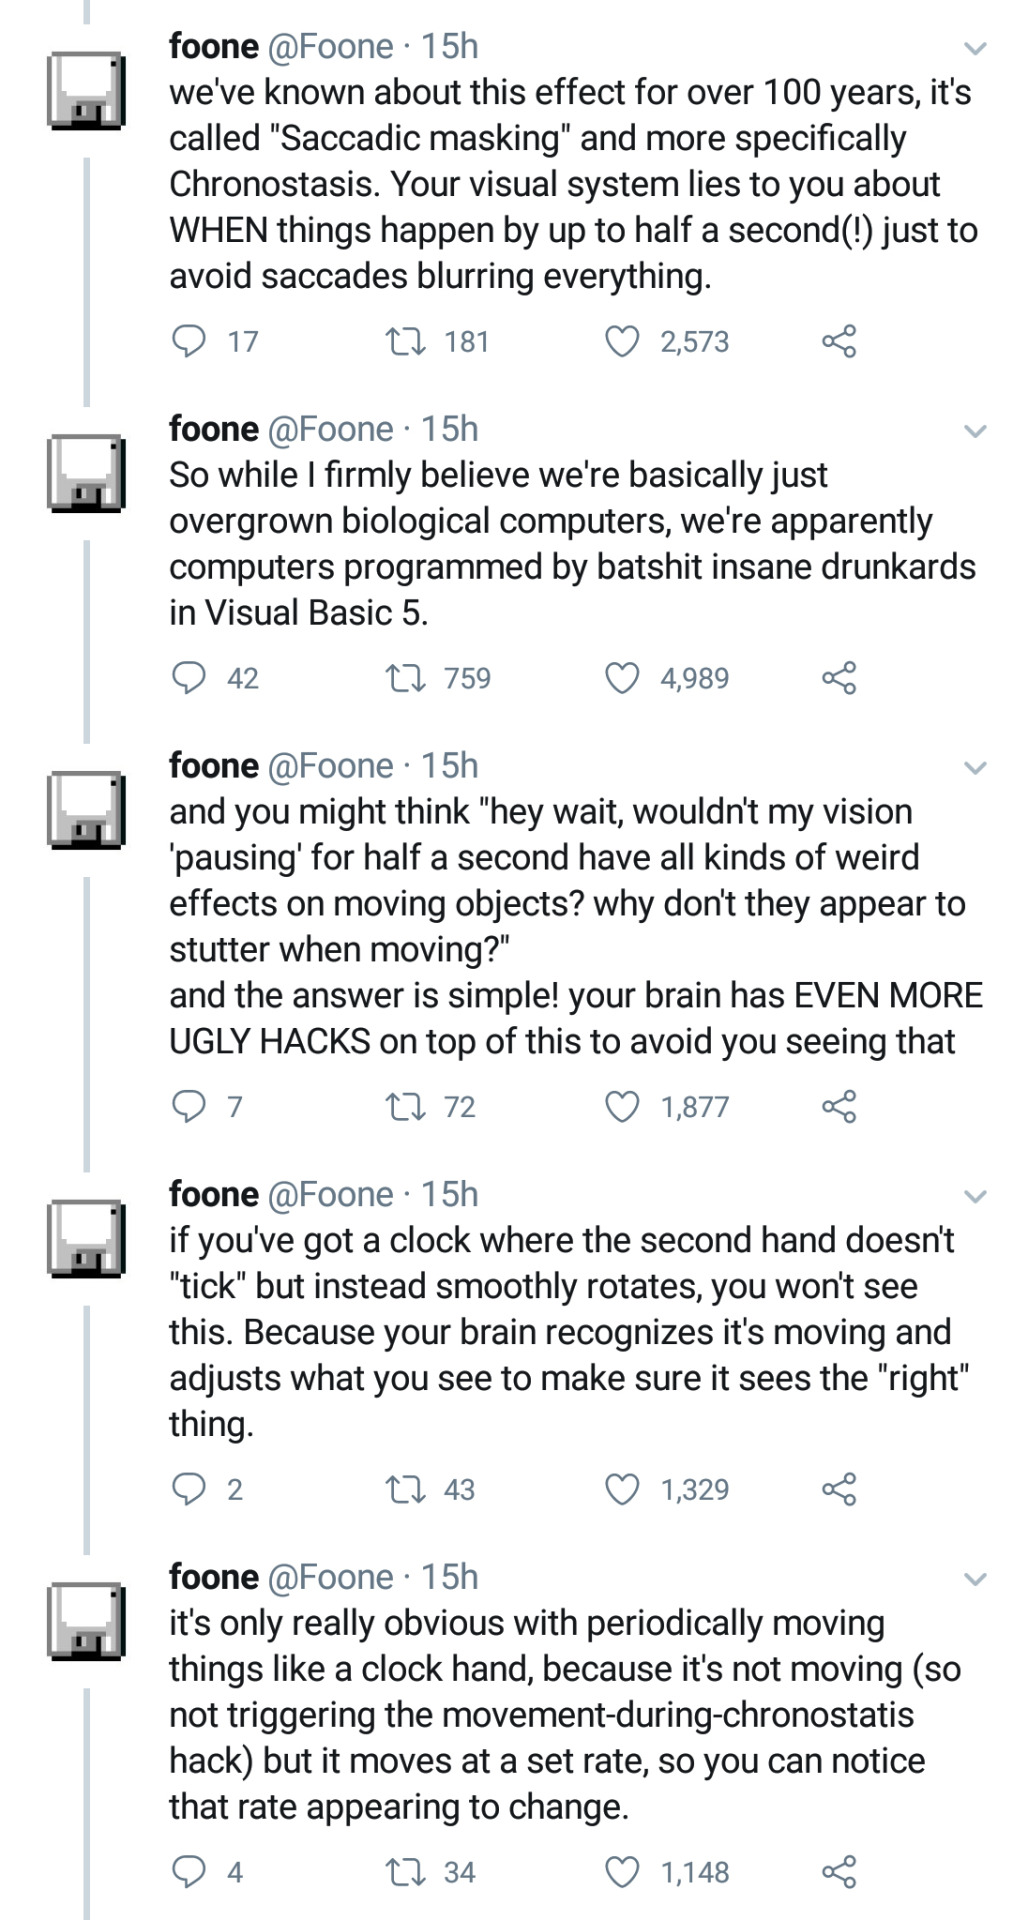
Task: Share the Saccadic masking tweet
Action: click(839, 342)
